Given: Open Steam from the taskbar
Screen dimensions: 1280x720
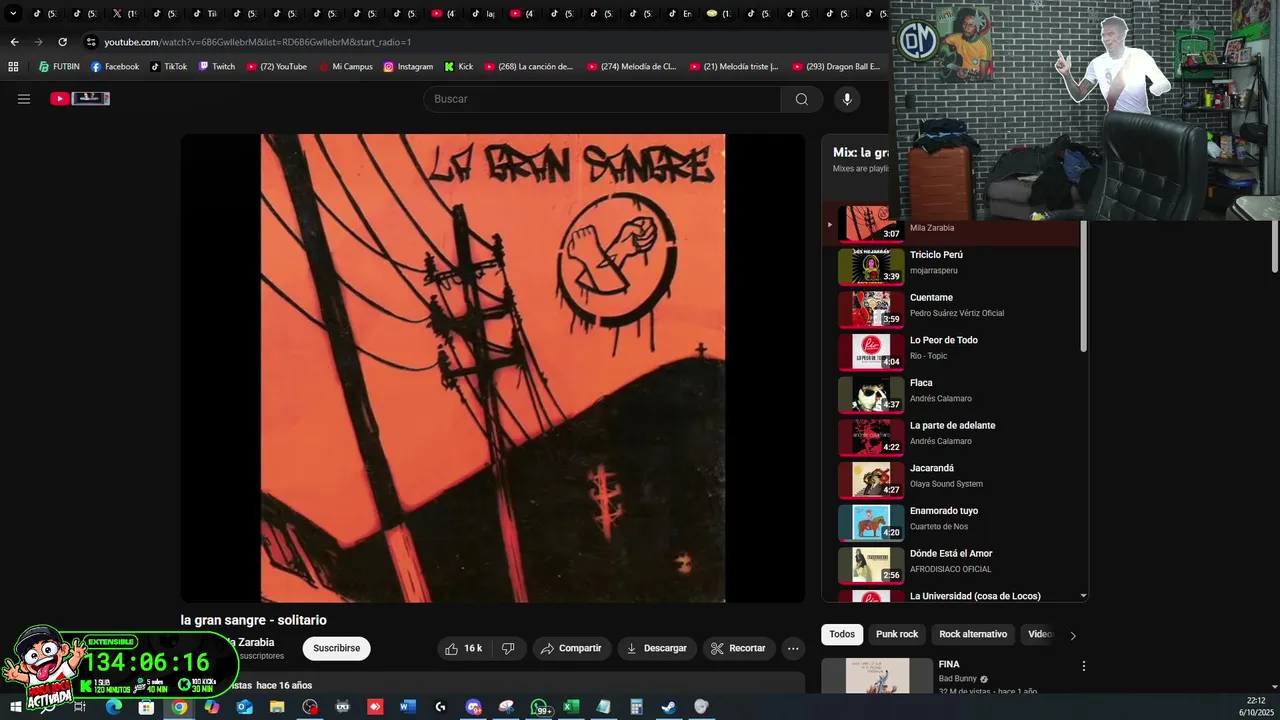Looking at the screenshot, I should [669, 707].
